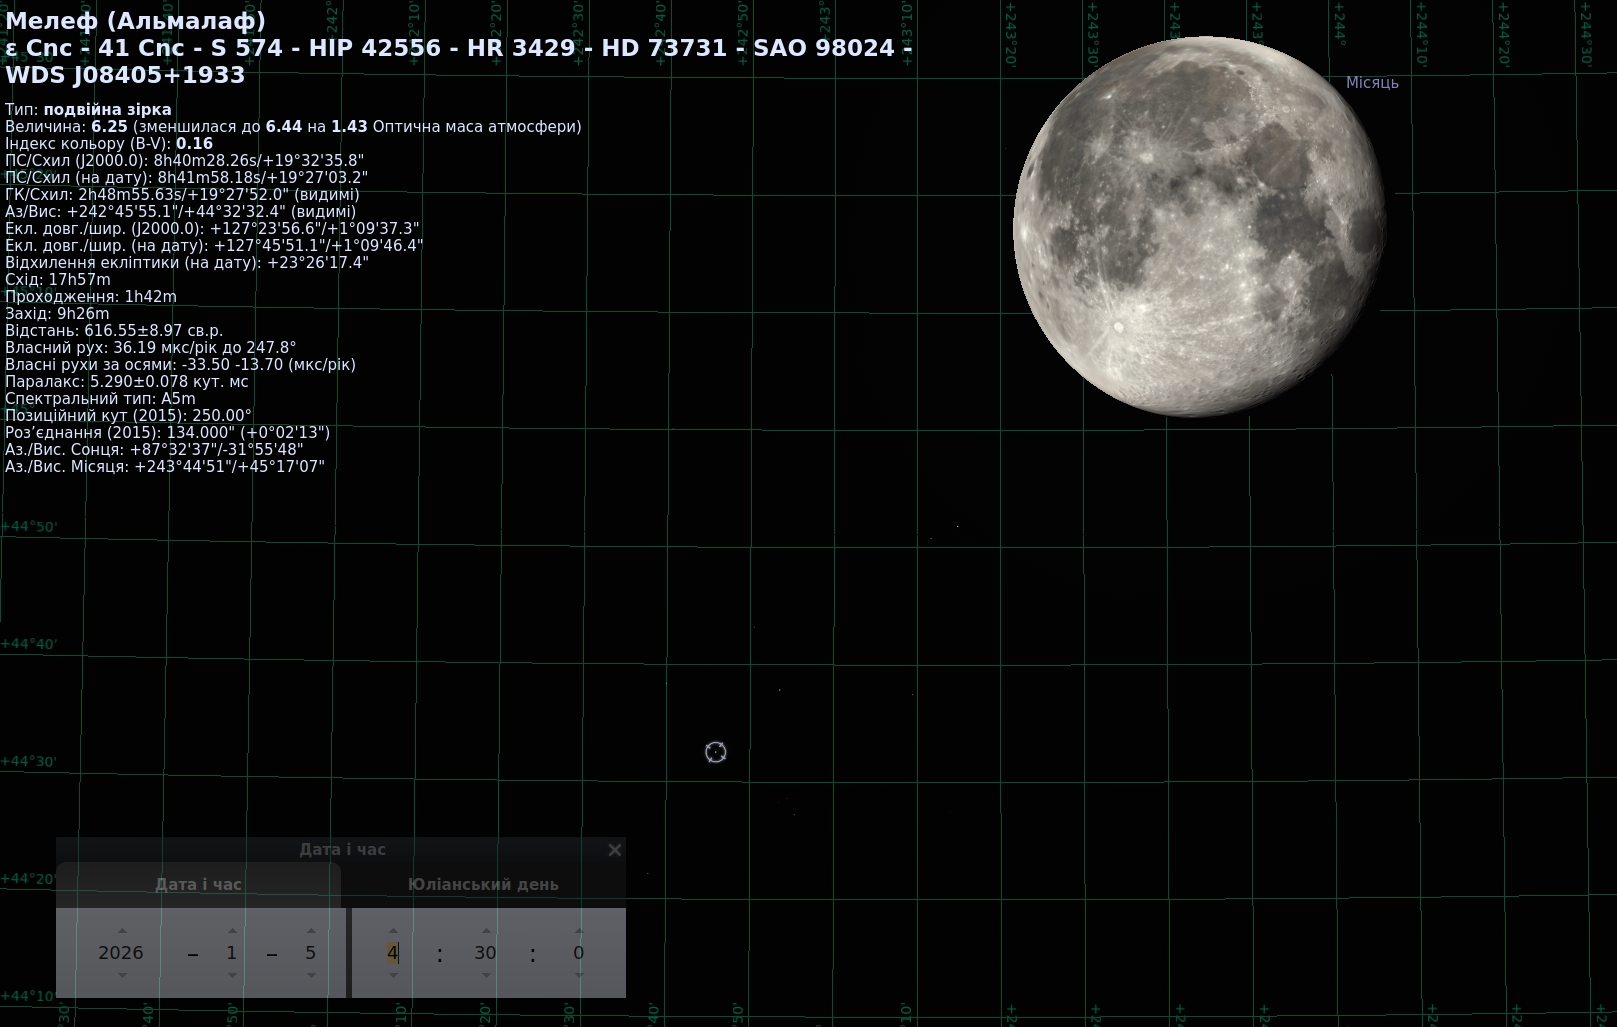Increase the day with up arrow
The width and height of the screenshot is (1617, 1027).
click(x=311, y=931)
